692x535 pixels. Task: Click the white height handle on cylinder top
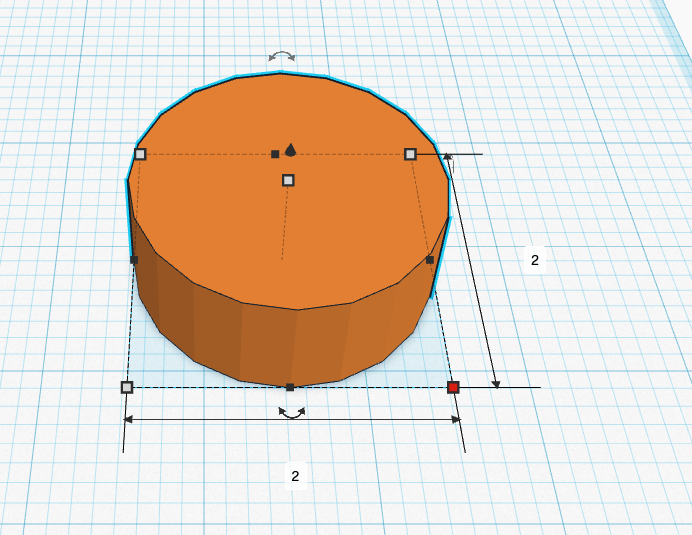288,180
